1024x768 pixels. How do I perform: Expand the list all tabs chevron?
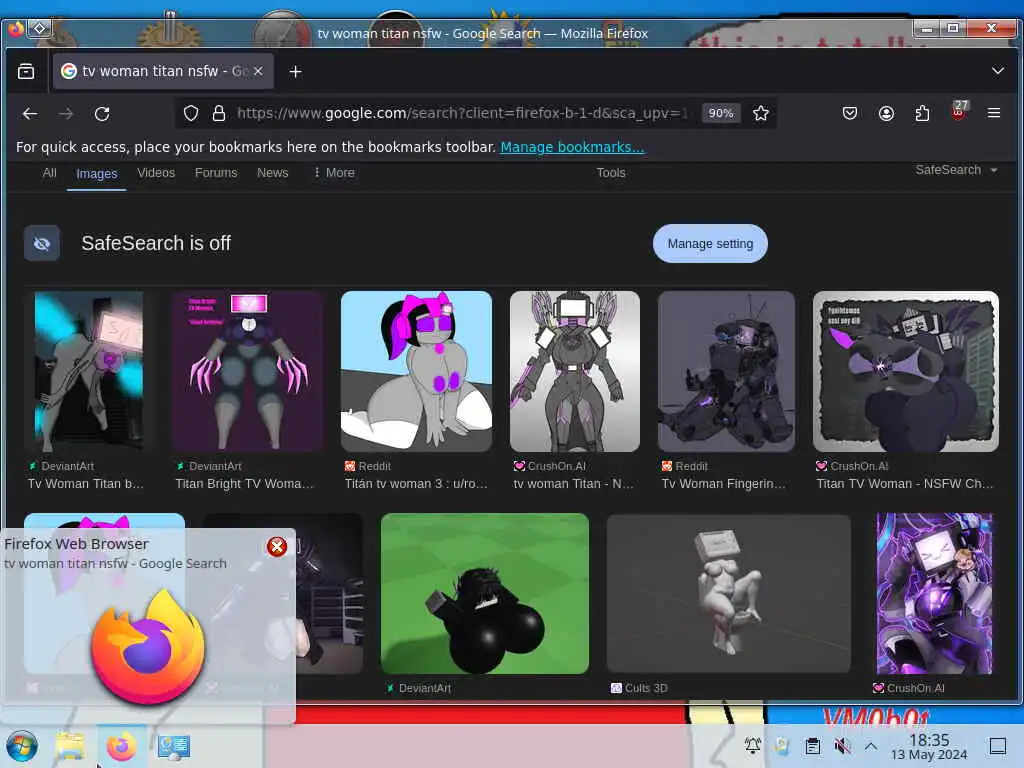(997, 71)
